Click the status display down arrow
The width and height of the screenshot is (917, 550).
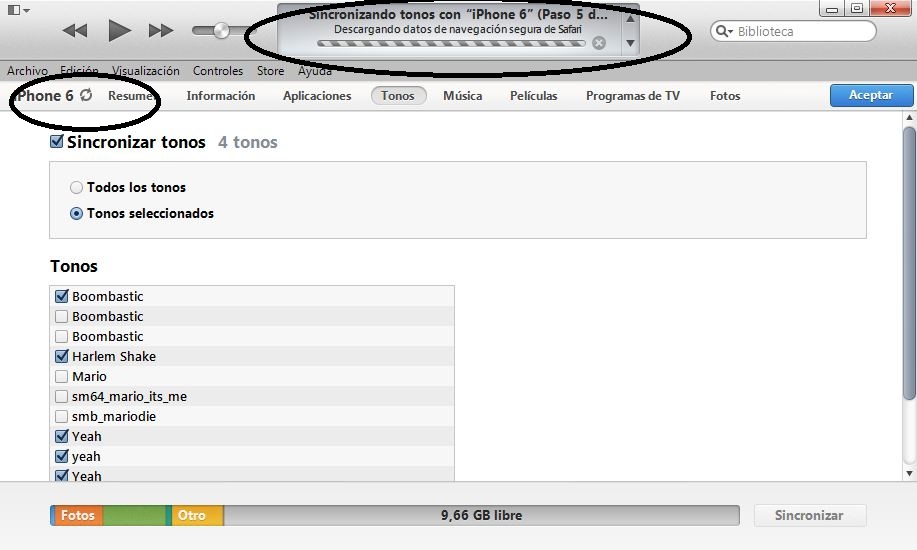pyautogui.click(x=630, y=43)
